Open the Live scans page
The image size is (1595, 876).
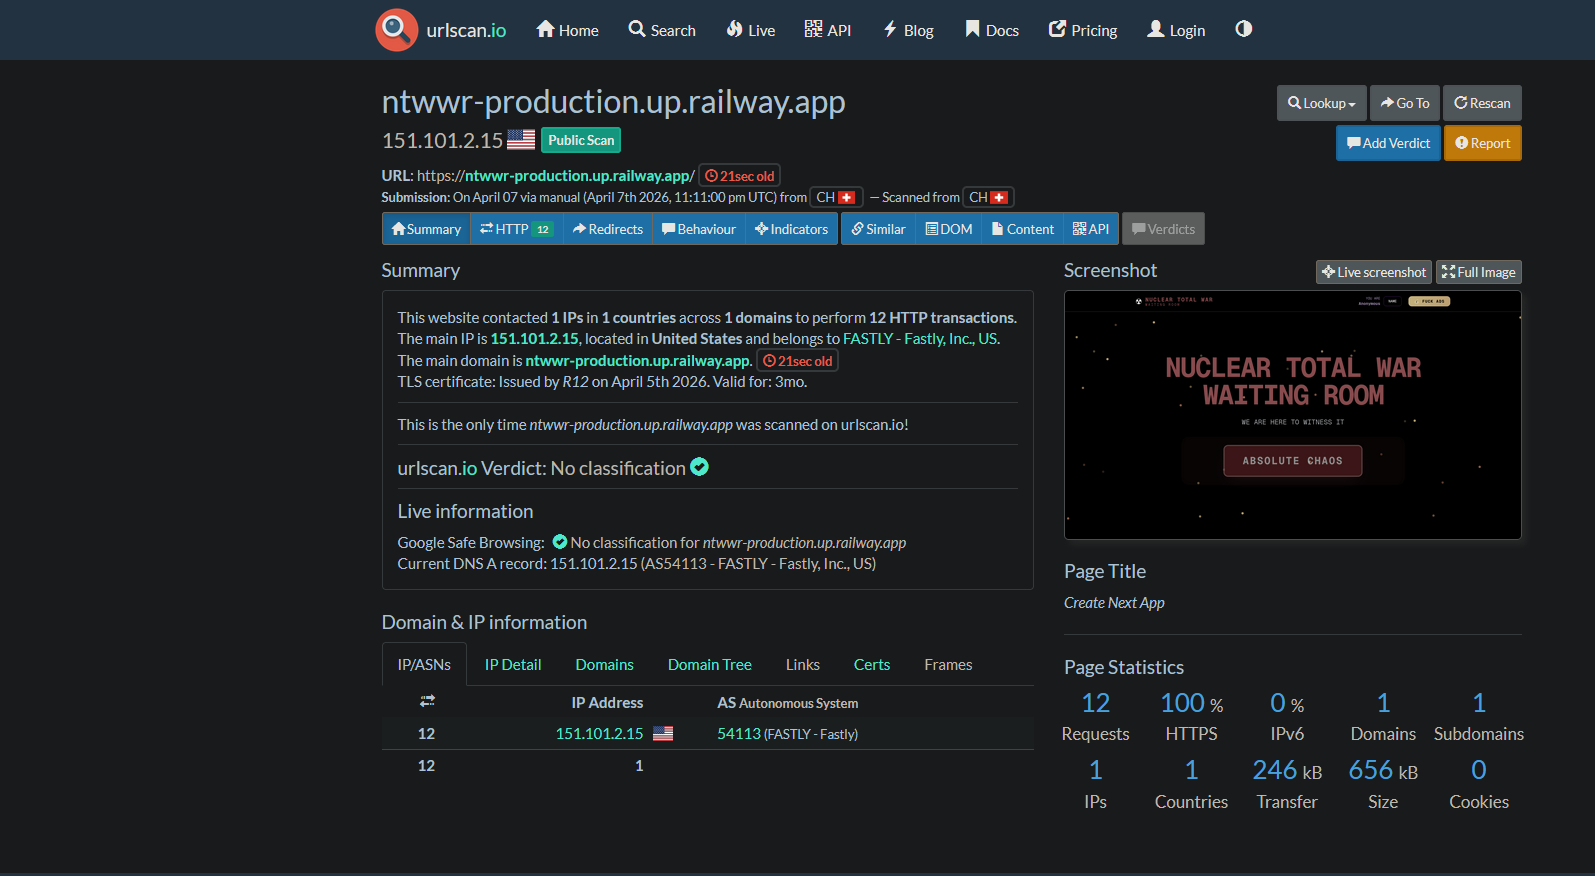tap(751, 30)
